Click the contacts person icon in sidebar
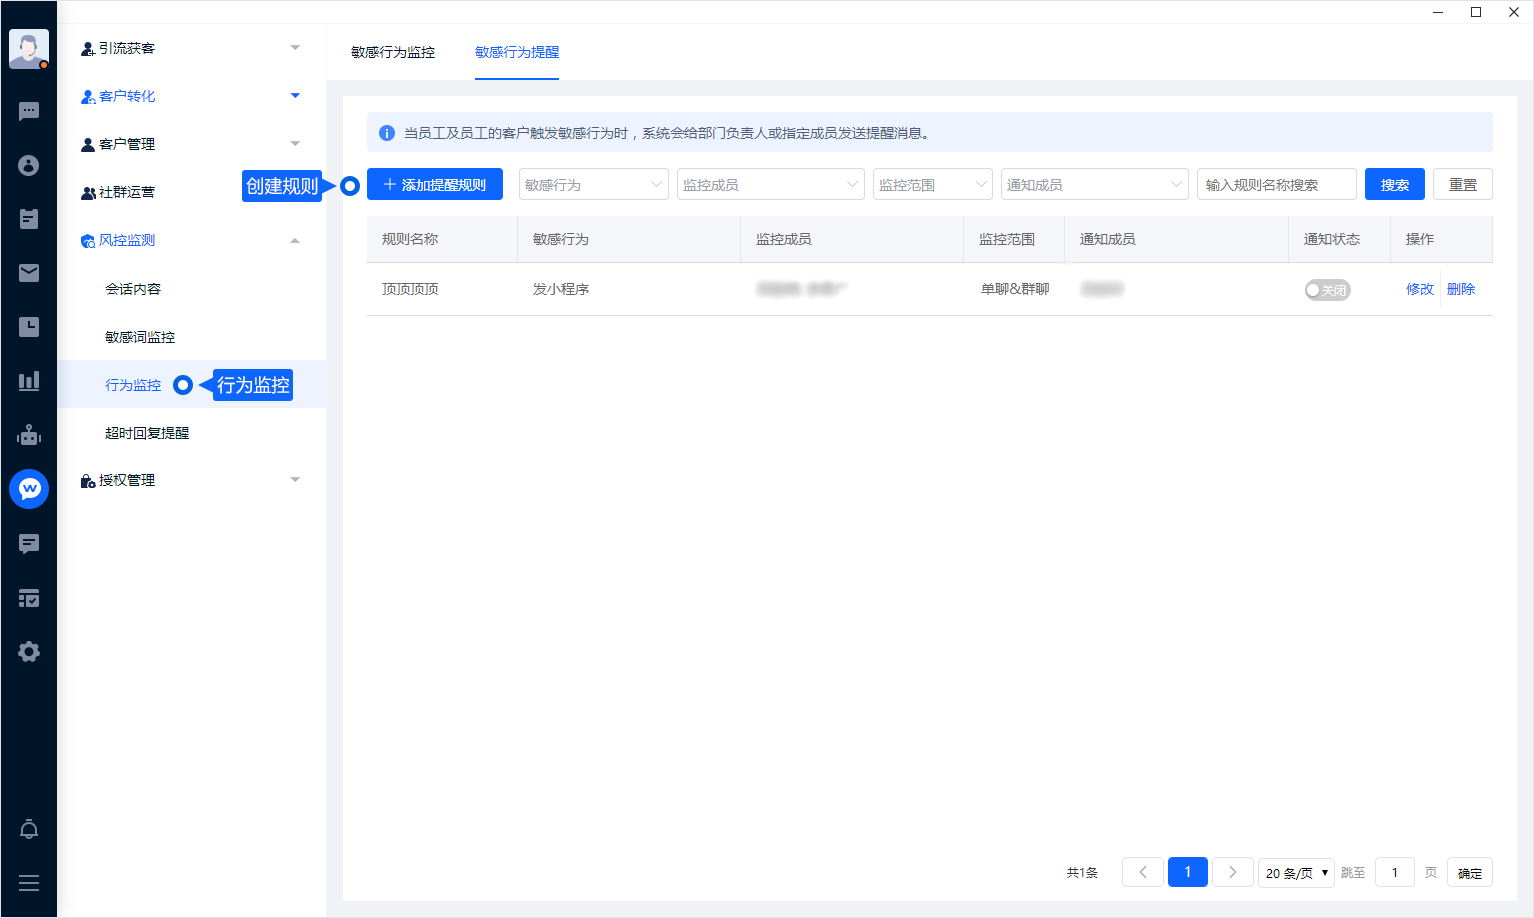1534x918 pixels. coord(29,165)
